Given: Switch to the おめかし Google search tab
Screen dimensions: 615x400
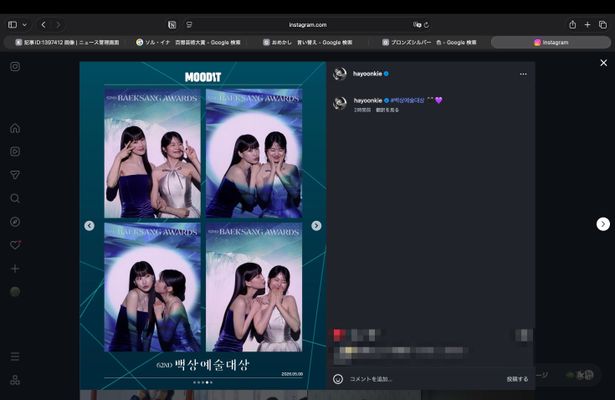Looking at the screenshot, I should click(308, 42).
